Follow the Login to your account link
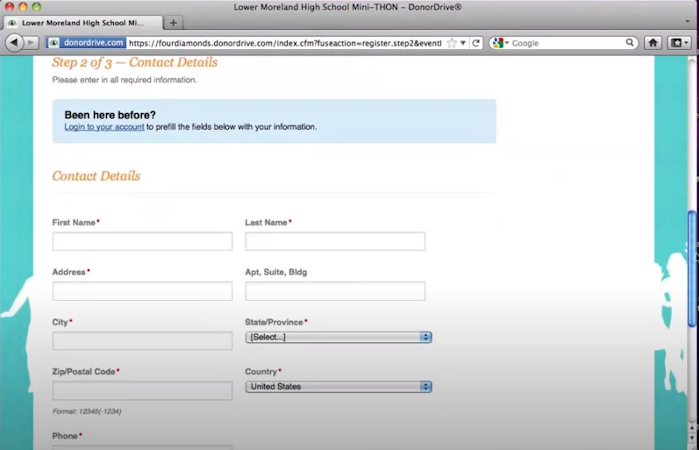 (x=104, y=127)
